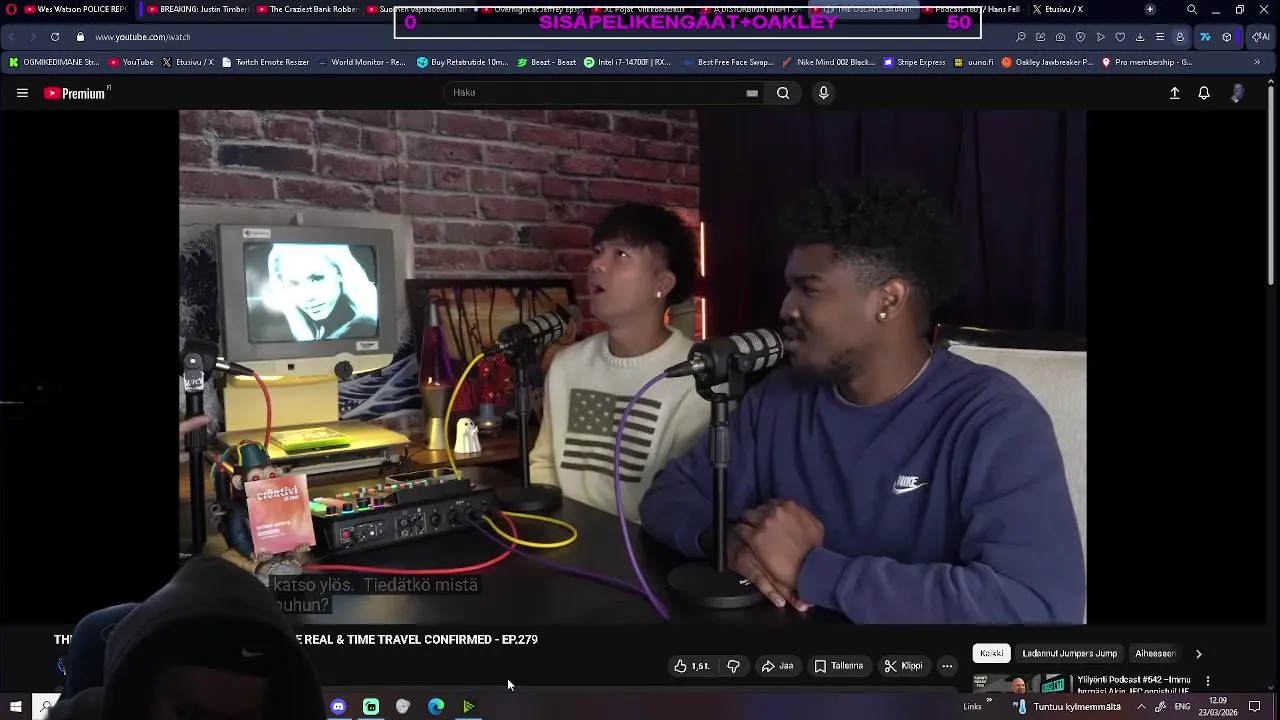The height and width of the screenshot is (720, 1280).
Task: Open Windows notification center
Action: tap(1255, 707)
